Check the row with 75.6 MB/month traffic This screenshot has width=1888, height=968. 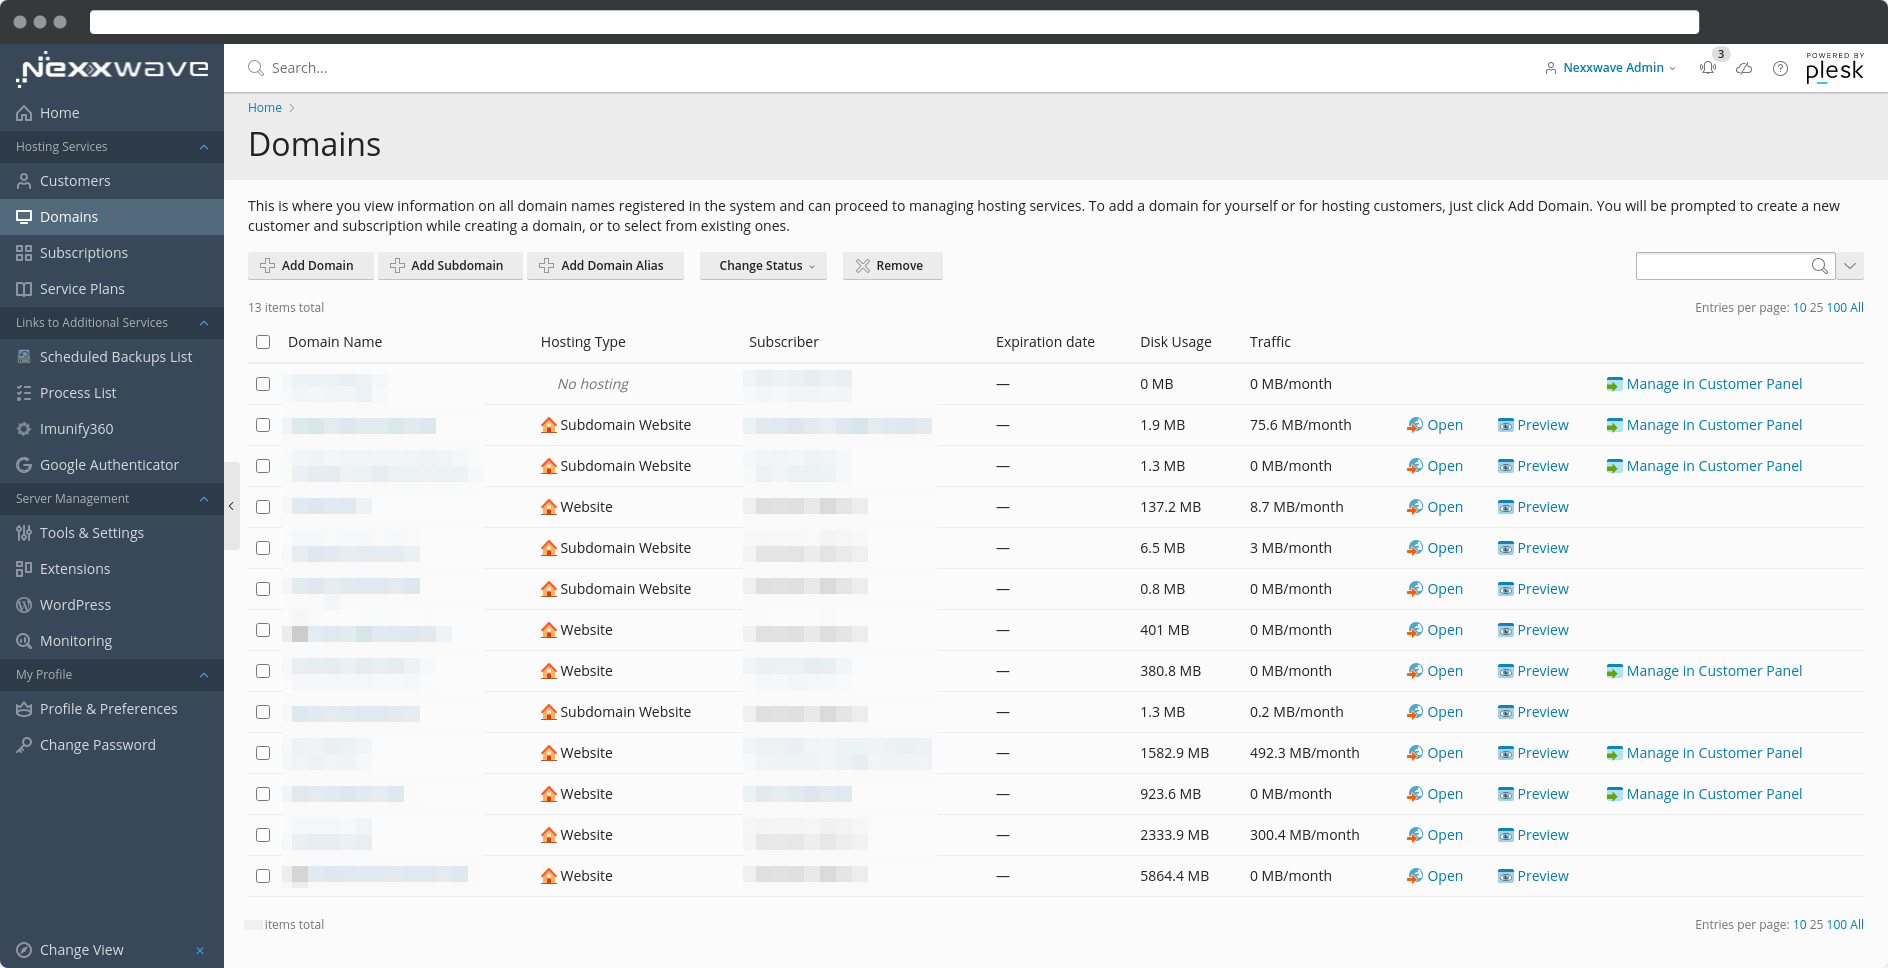point(263,425)
